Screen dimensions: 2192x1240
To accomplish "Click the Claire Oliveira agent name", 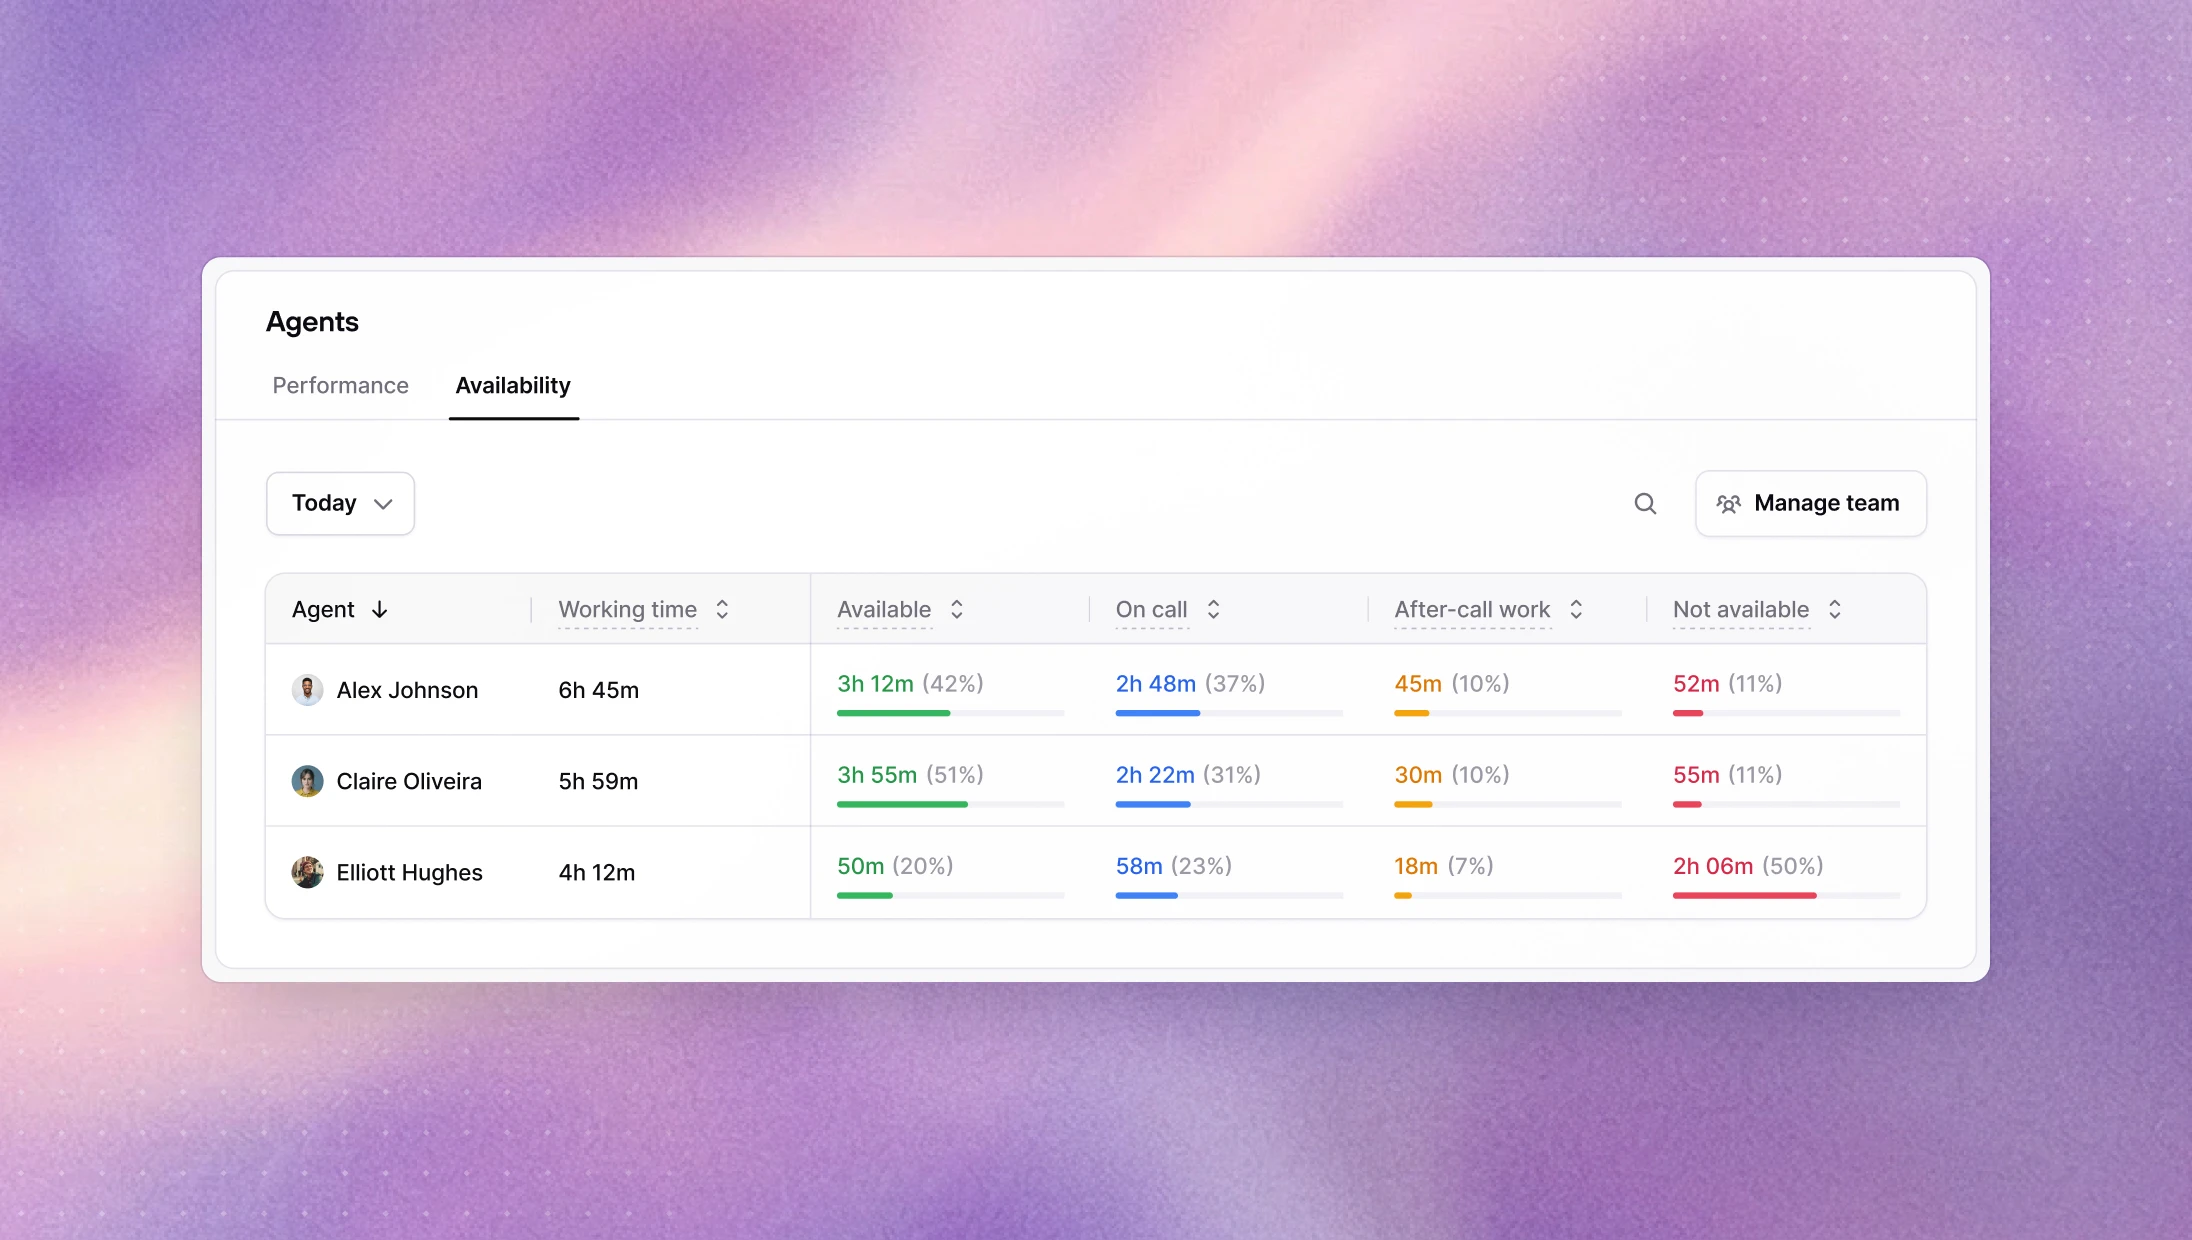I will tap(409, 782).
